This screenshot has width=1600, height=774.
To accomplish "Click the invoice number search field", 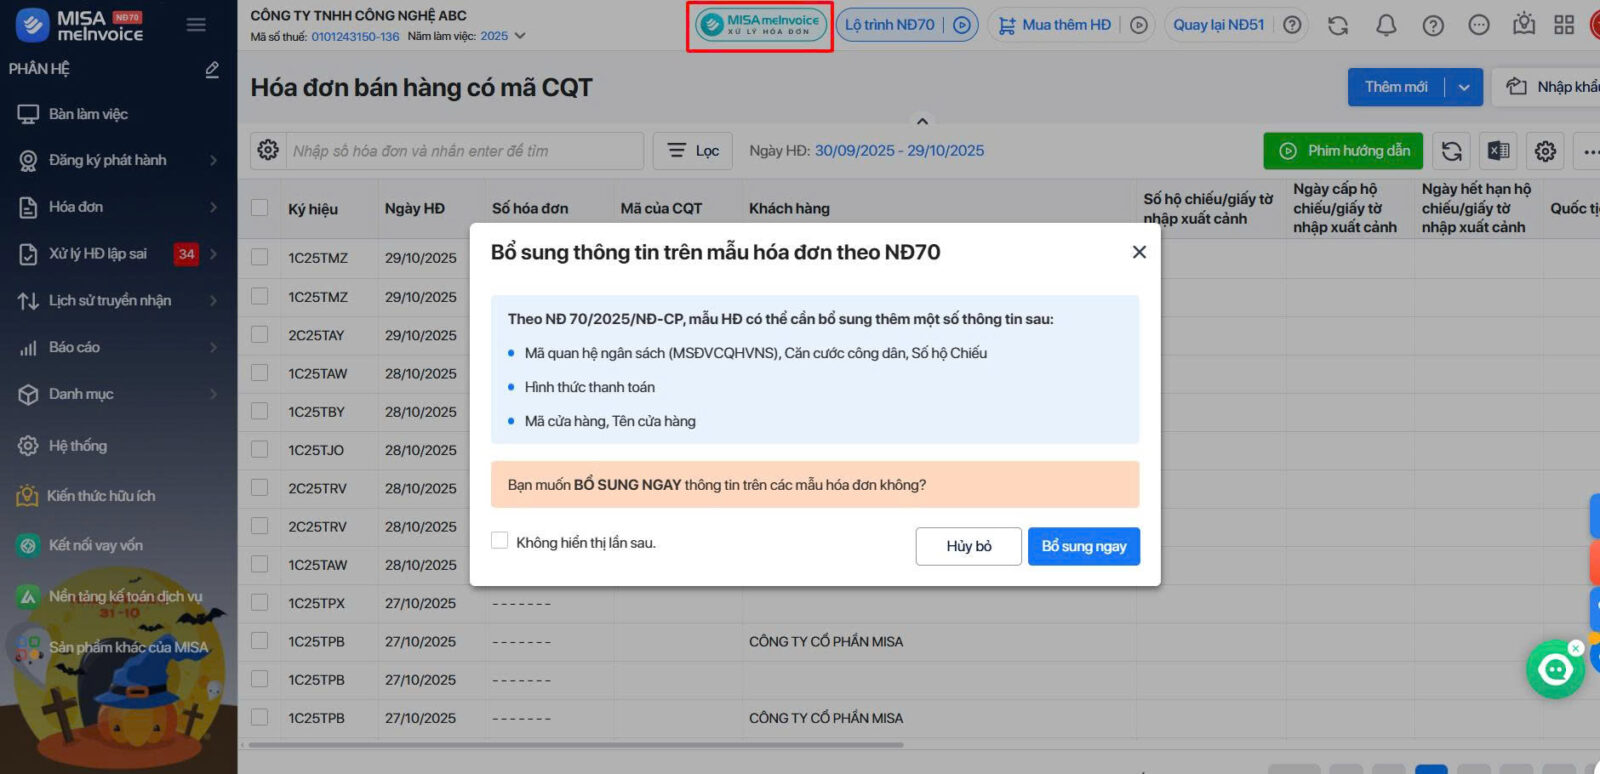I will click(465, 151).
